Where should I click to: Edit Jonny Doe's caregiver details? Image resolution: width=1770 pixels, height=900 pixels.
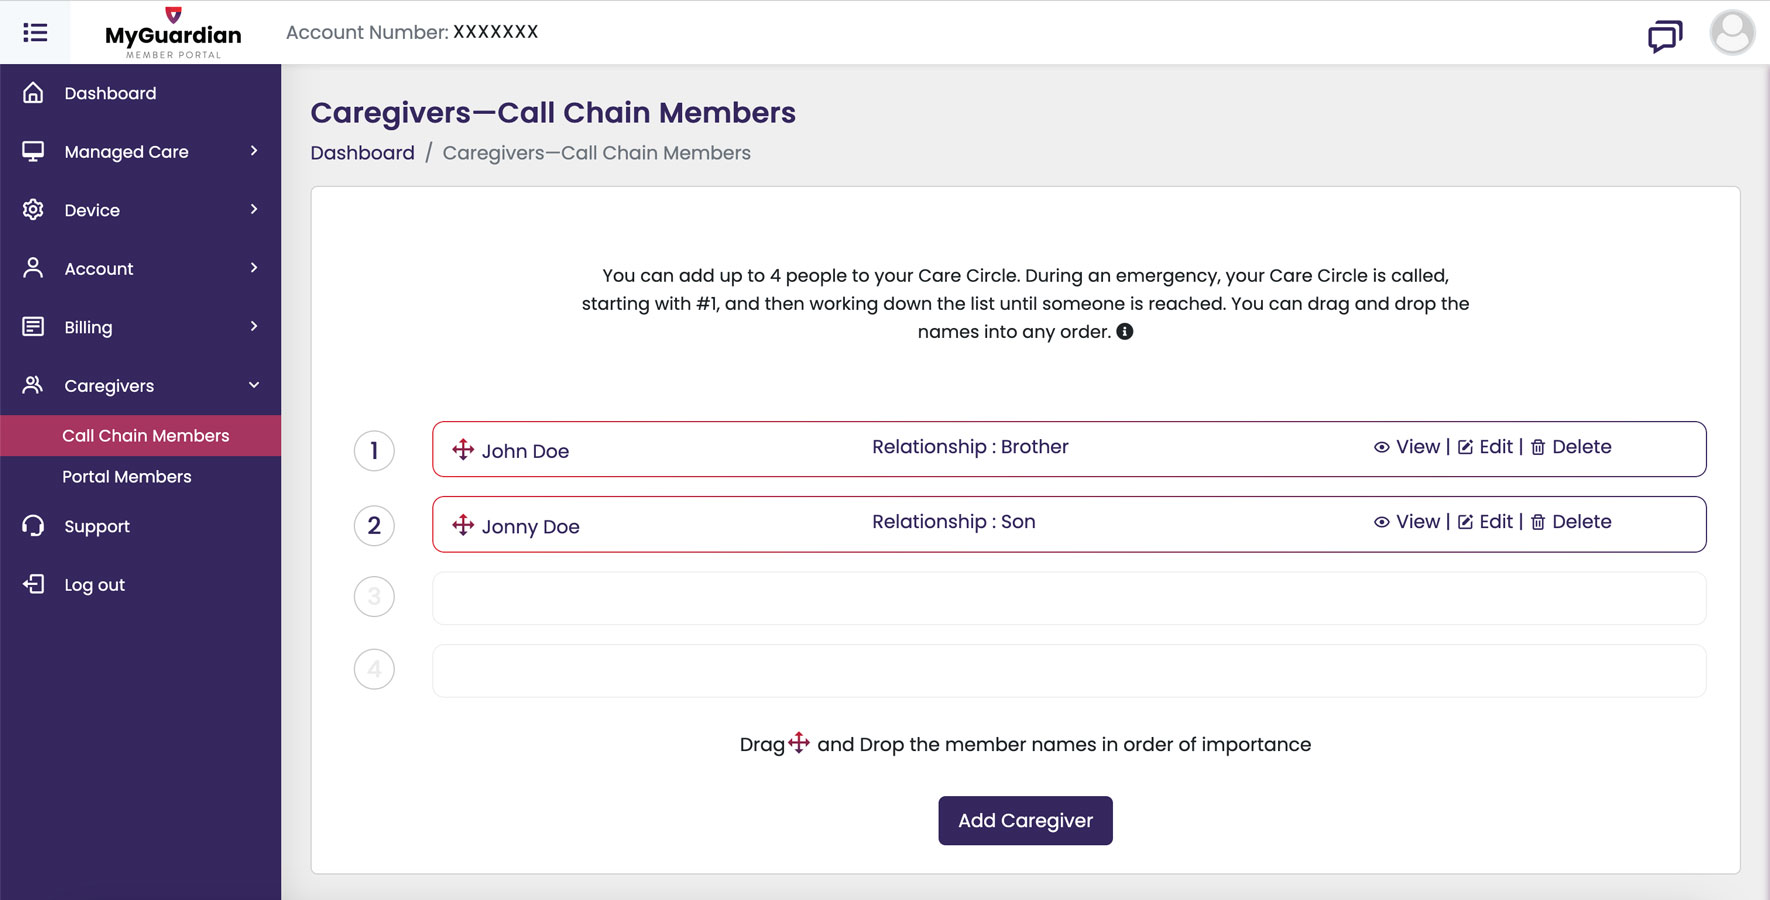tap(1485, 522)
